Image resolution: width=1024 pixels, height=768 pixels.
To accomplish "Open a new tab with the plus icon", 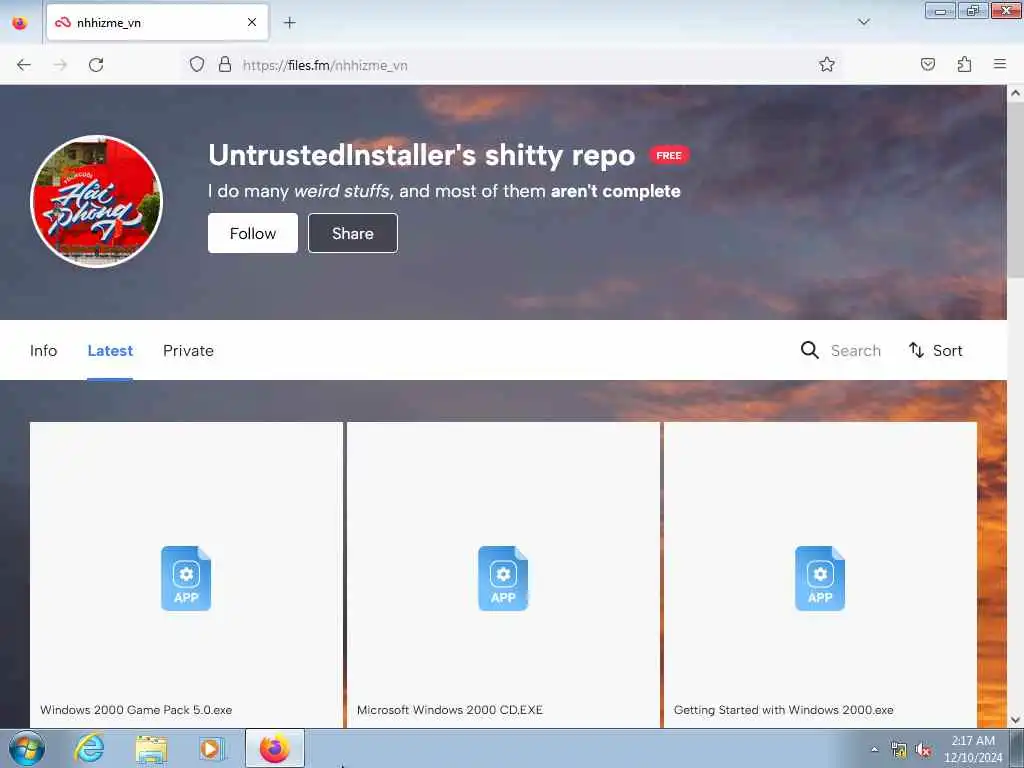I will [x=289, y=23].
